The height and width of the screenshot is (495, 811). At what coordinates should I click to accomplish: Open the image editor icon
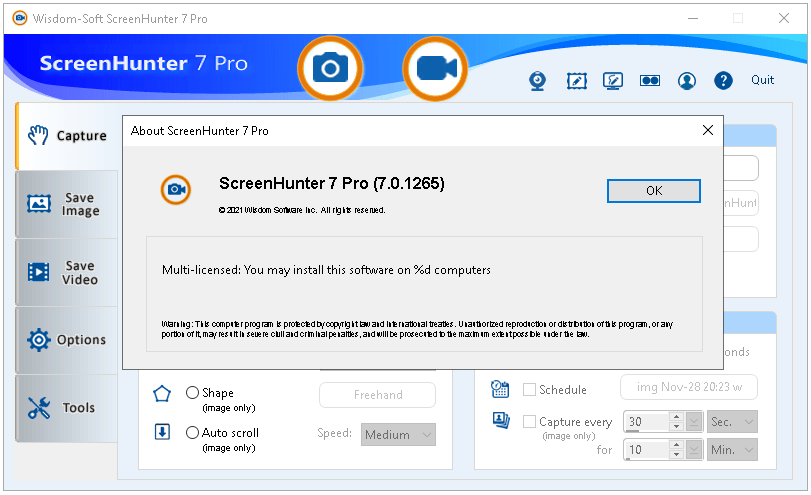point(577,81)
